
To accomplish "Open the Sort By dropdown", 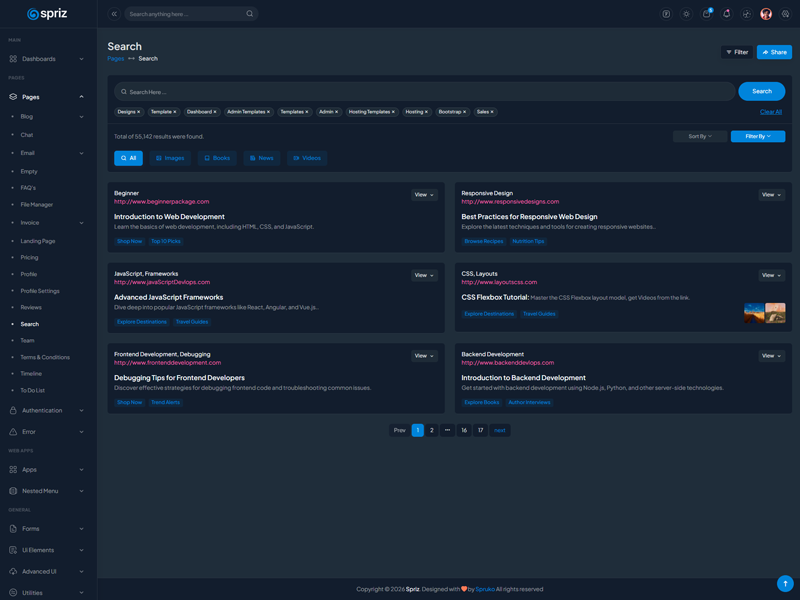I will (699, 136).
